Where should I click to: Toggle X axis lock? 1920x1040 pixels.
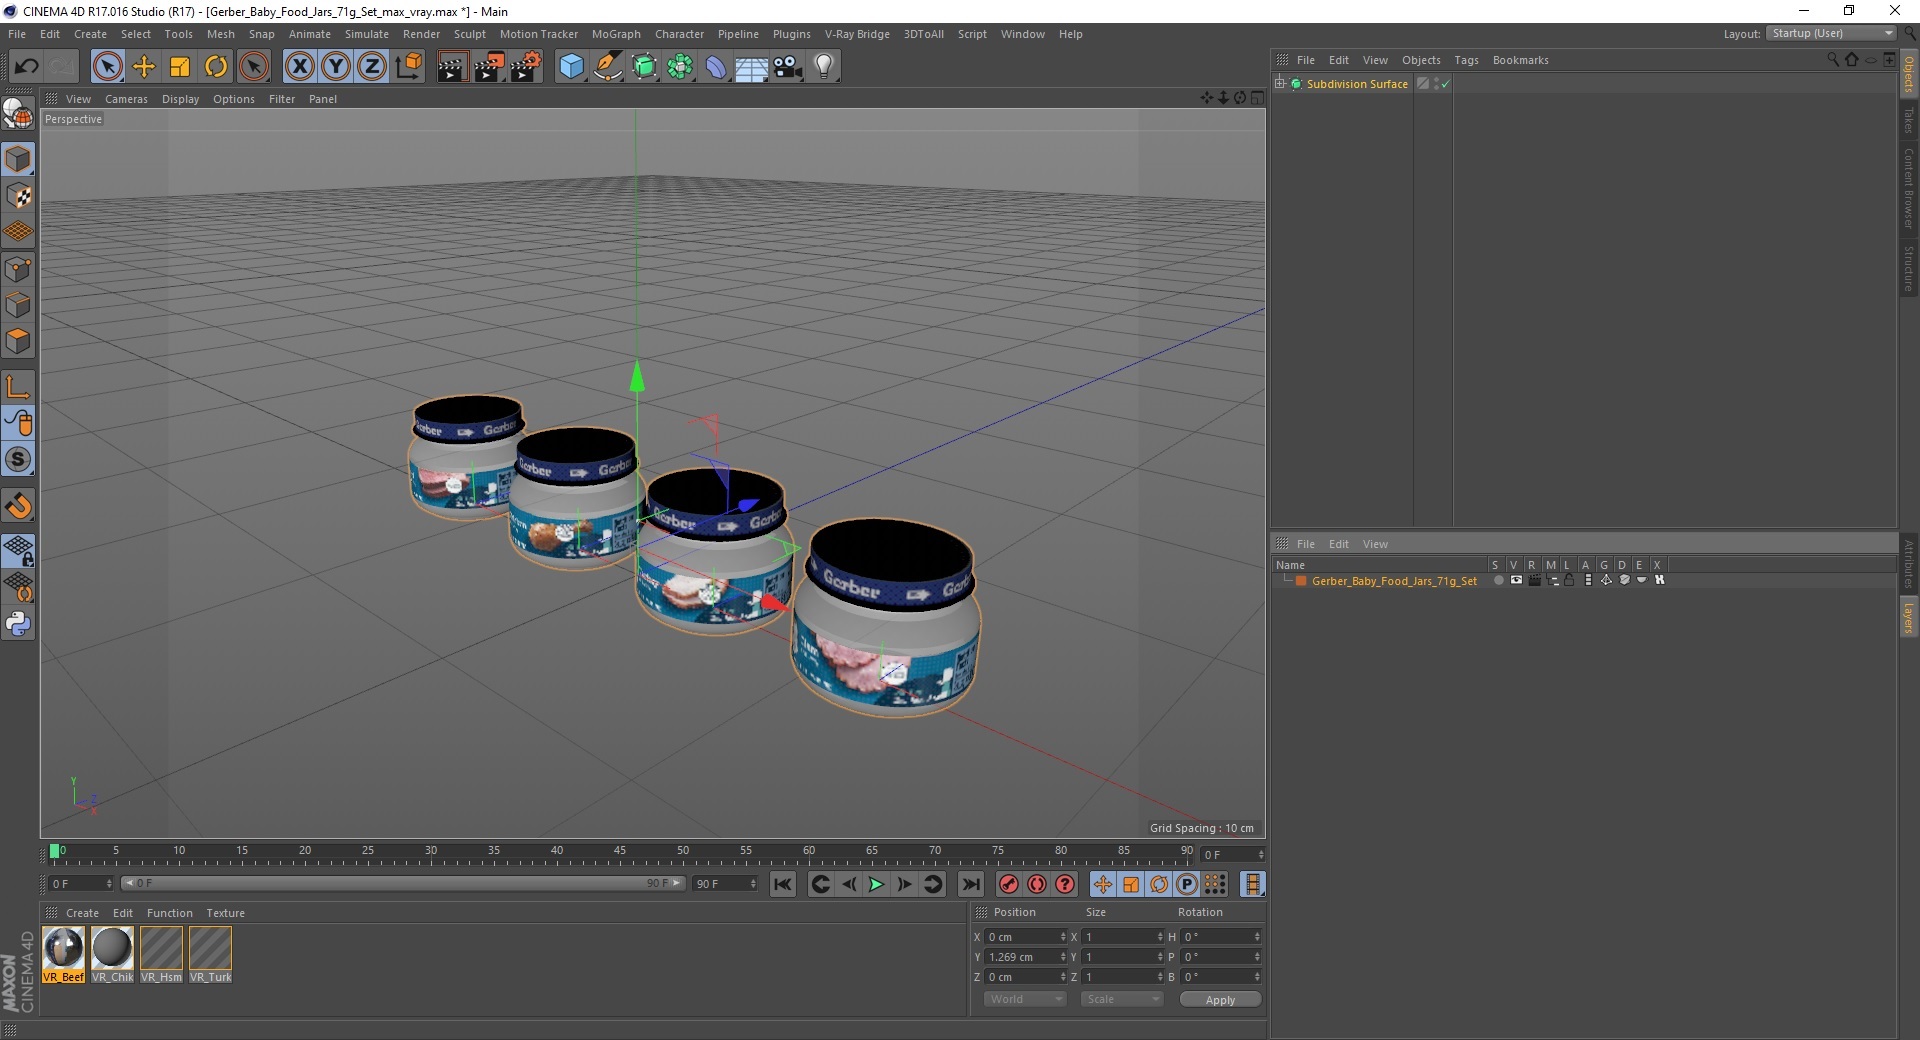tap(299, 67)
